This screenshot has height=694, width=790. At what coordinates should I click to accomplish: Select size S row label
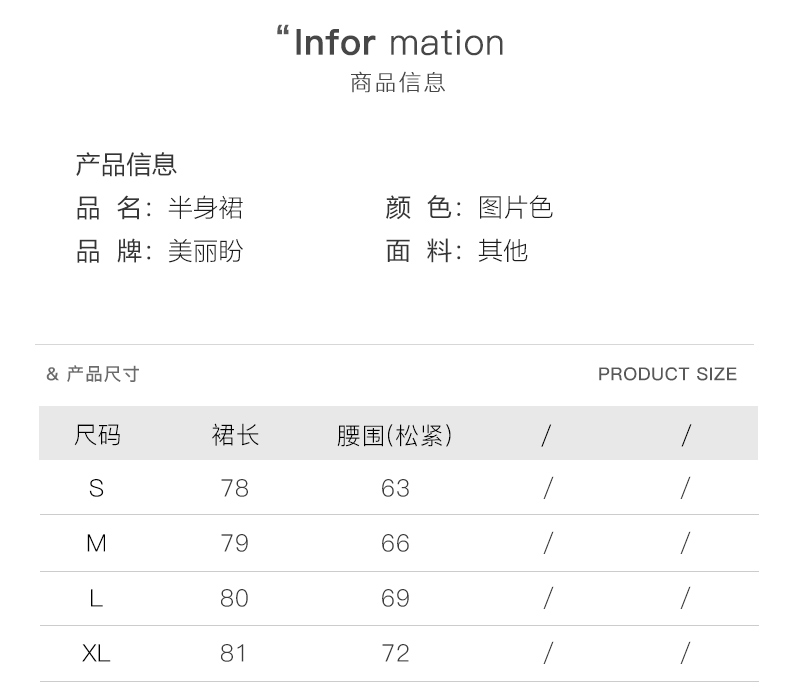click(x=96, y=488)
